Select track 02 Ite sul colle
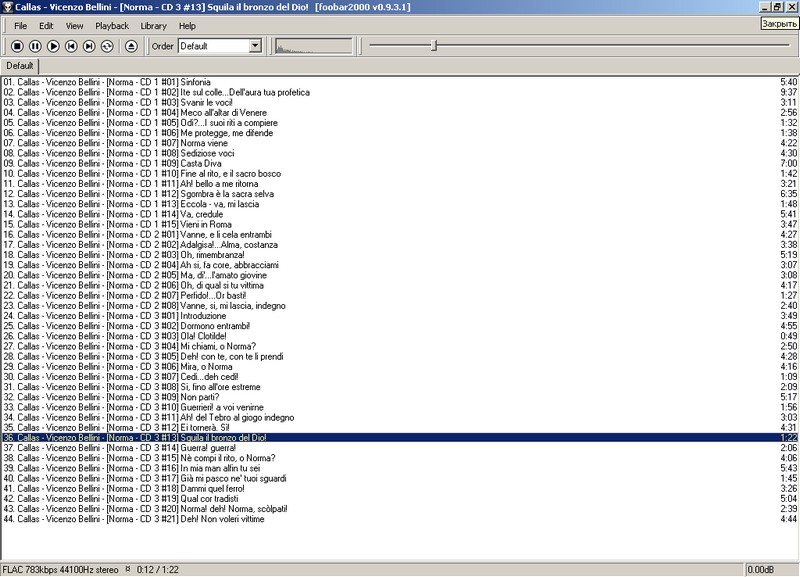This screenshot has width=800, height=577. pos(399,92)
